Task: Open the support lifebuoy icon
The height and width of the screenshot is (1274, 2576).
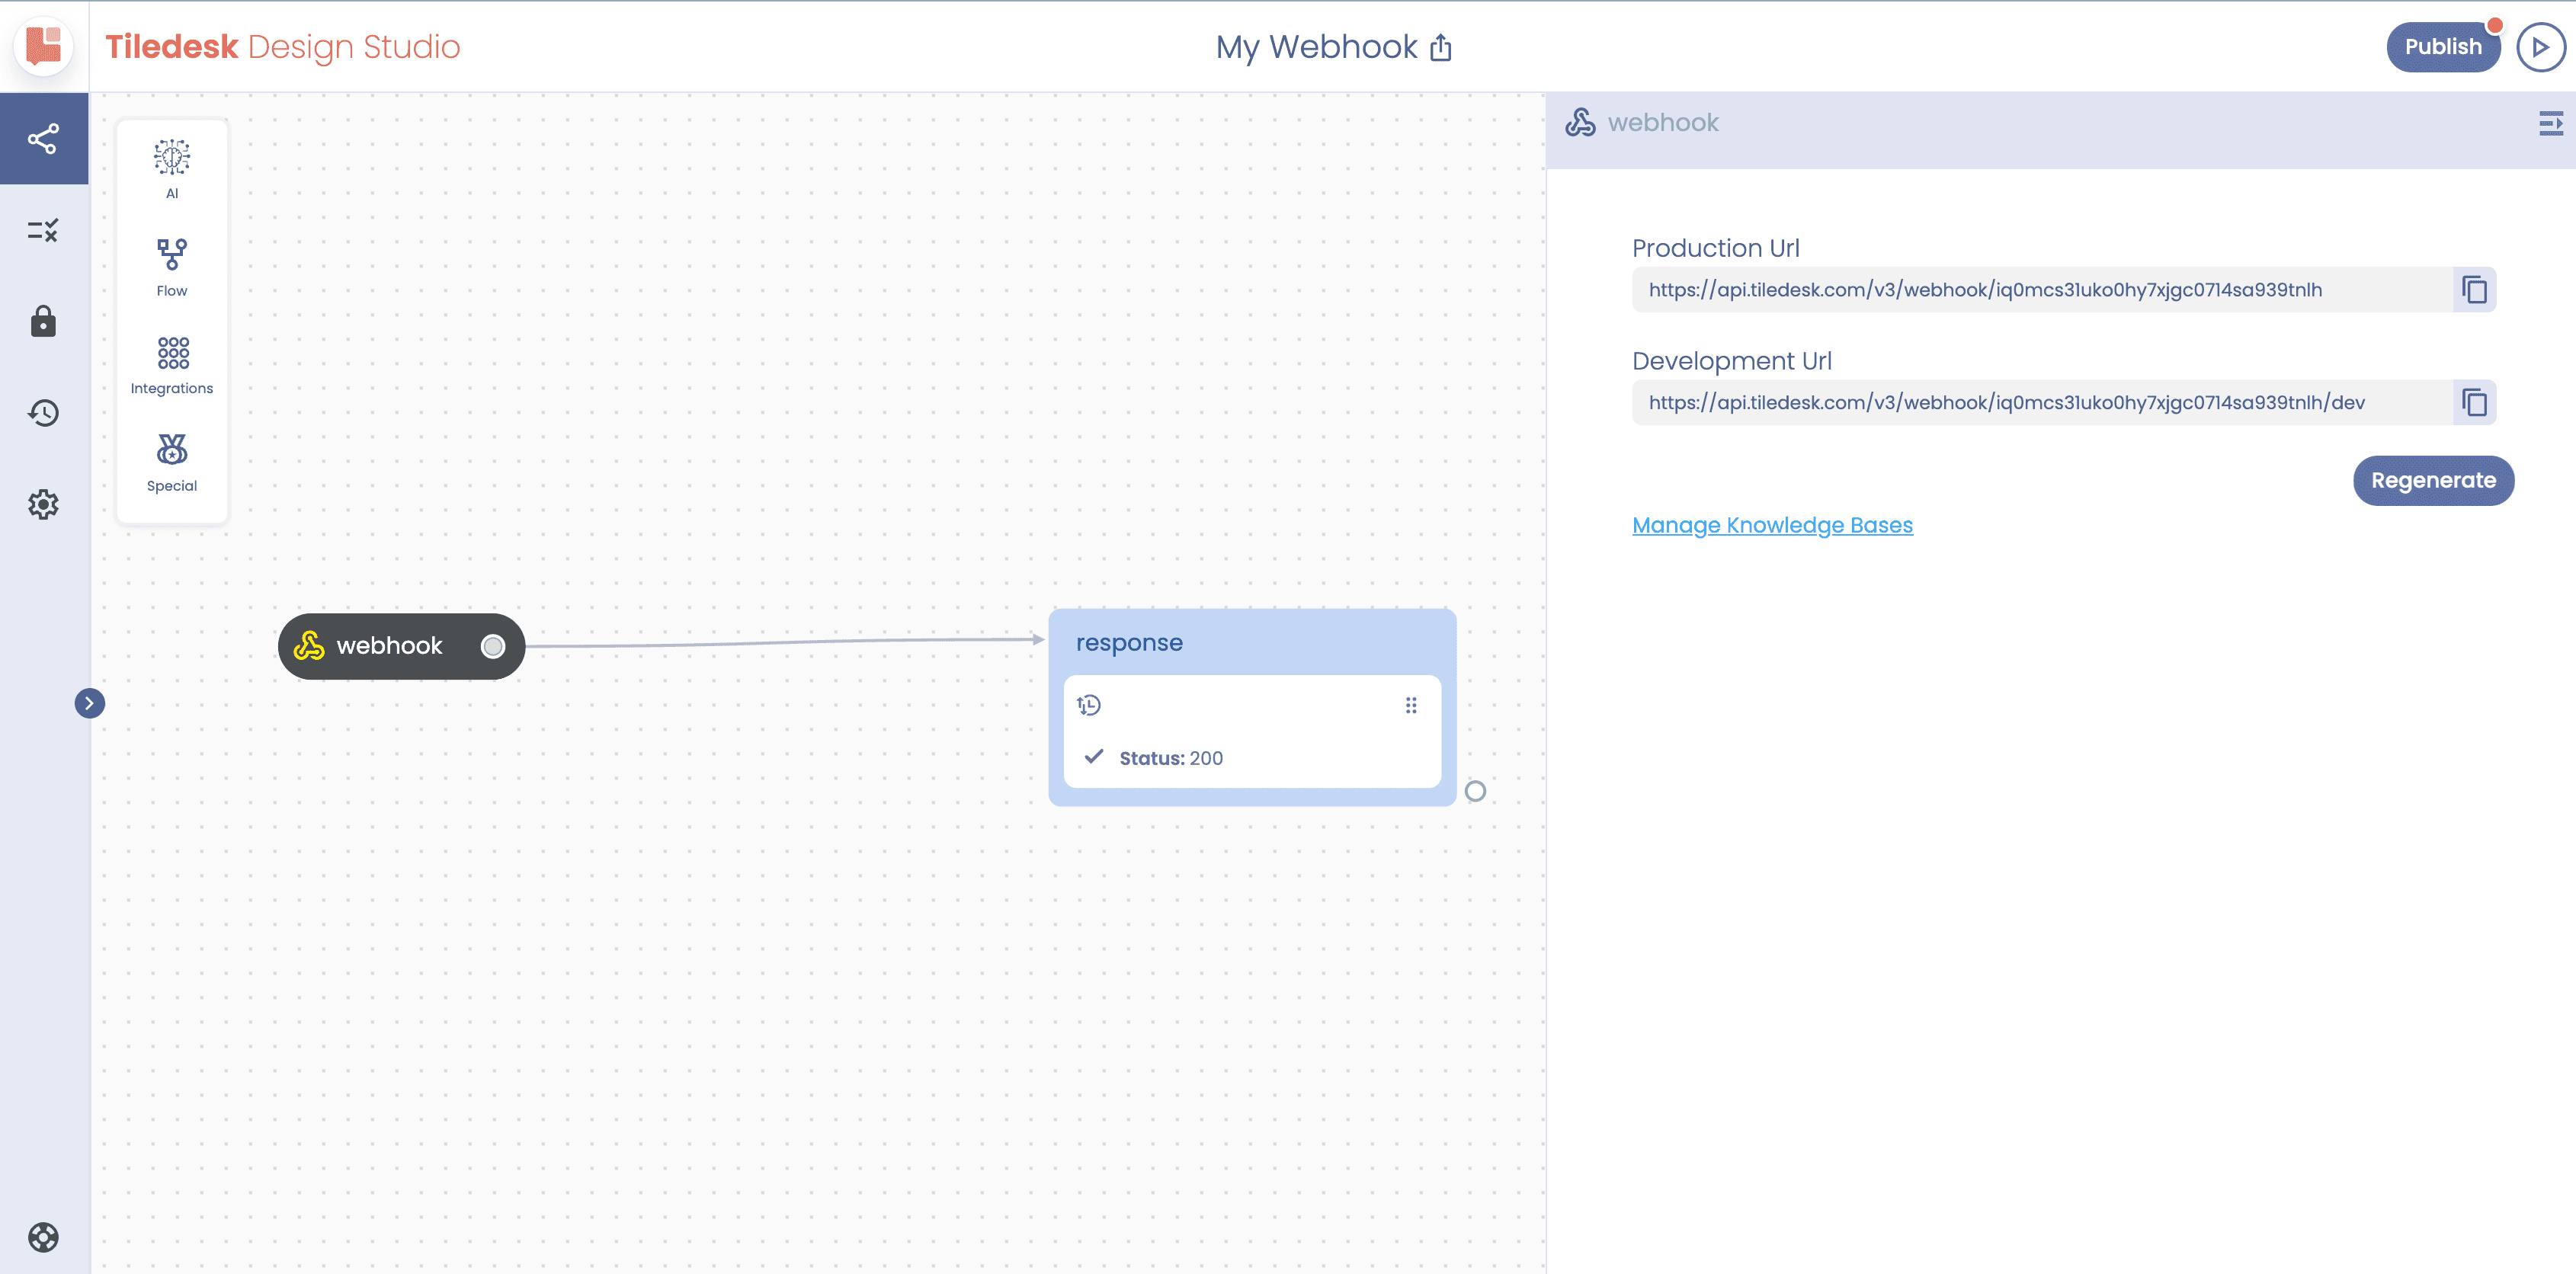Action: coord(44,1237)
